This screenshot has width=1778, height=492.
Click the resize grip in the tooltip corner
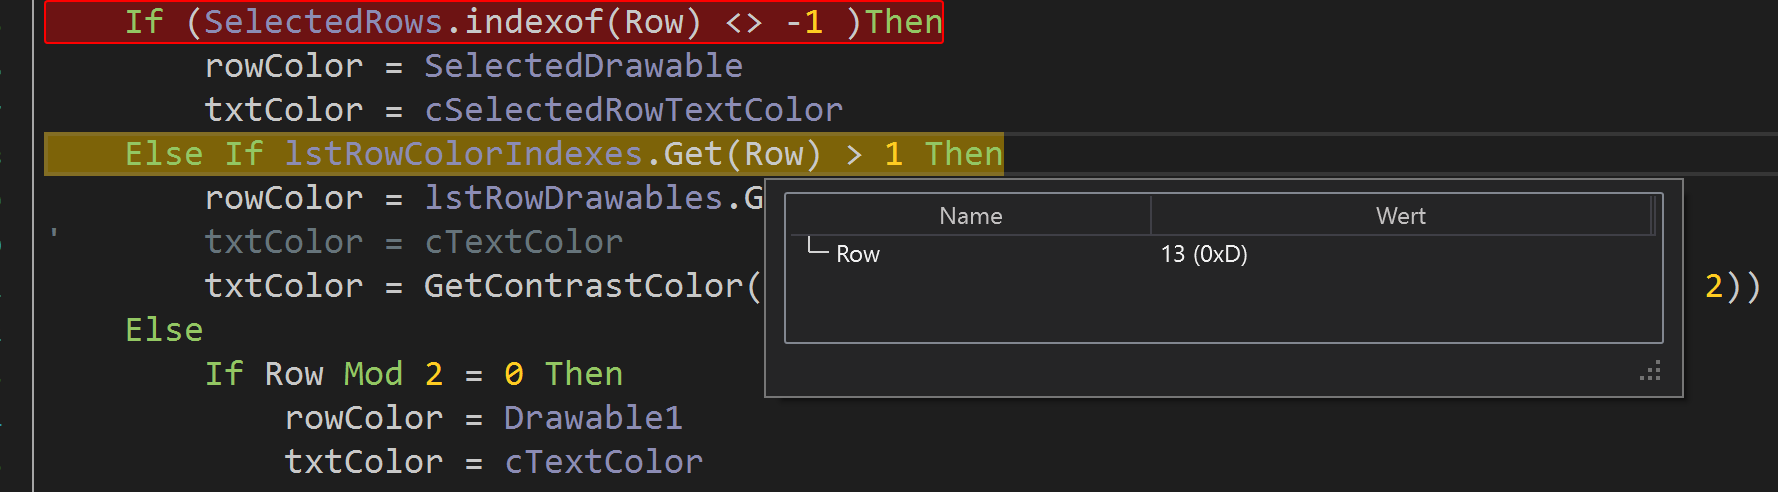point(1651,371)
